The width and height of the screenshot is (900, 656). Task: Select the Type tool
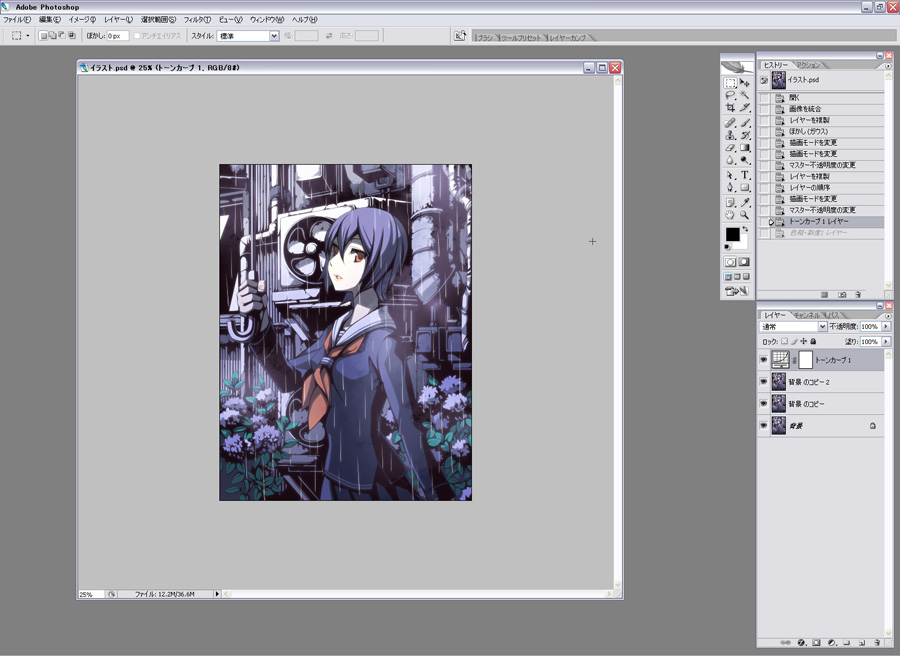744,175
